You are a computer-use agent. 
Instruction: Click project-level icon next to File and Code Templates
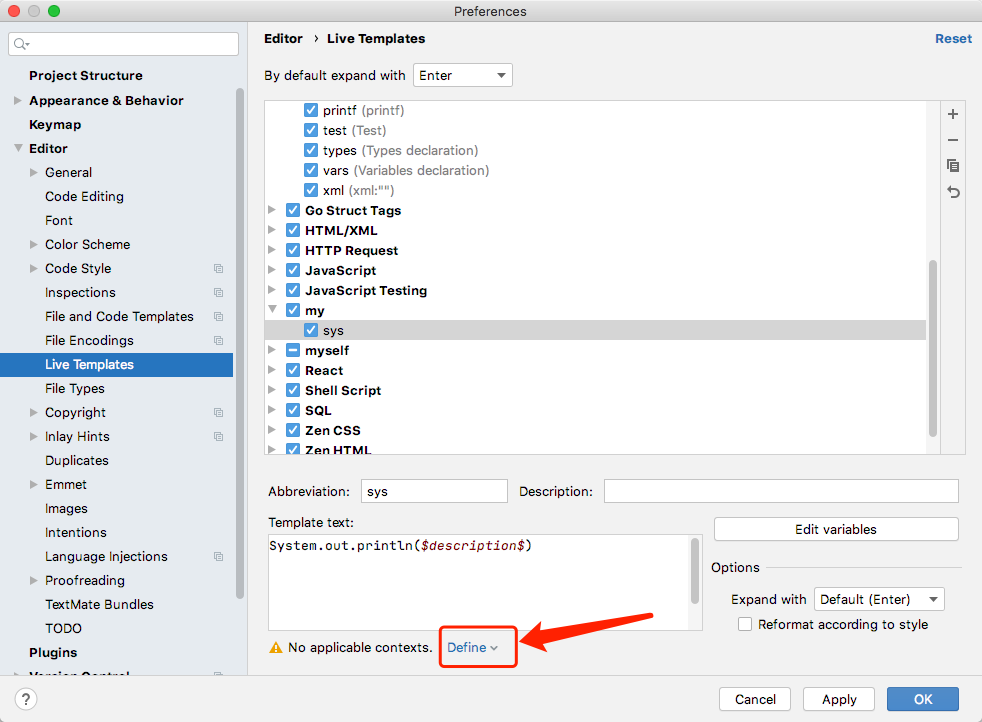tap(219, 316)
